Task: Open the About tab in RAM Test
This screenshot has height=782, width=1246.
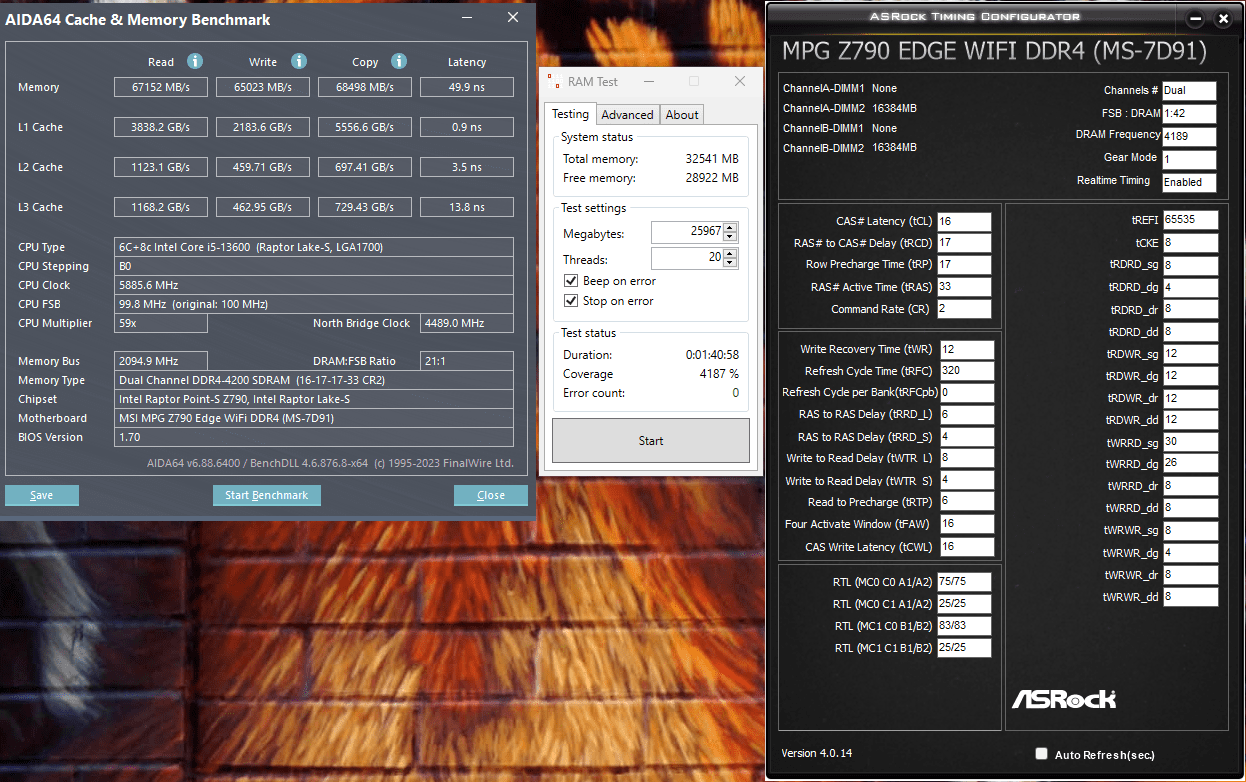Action: click(682, 115)
